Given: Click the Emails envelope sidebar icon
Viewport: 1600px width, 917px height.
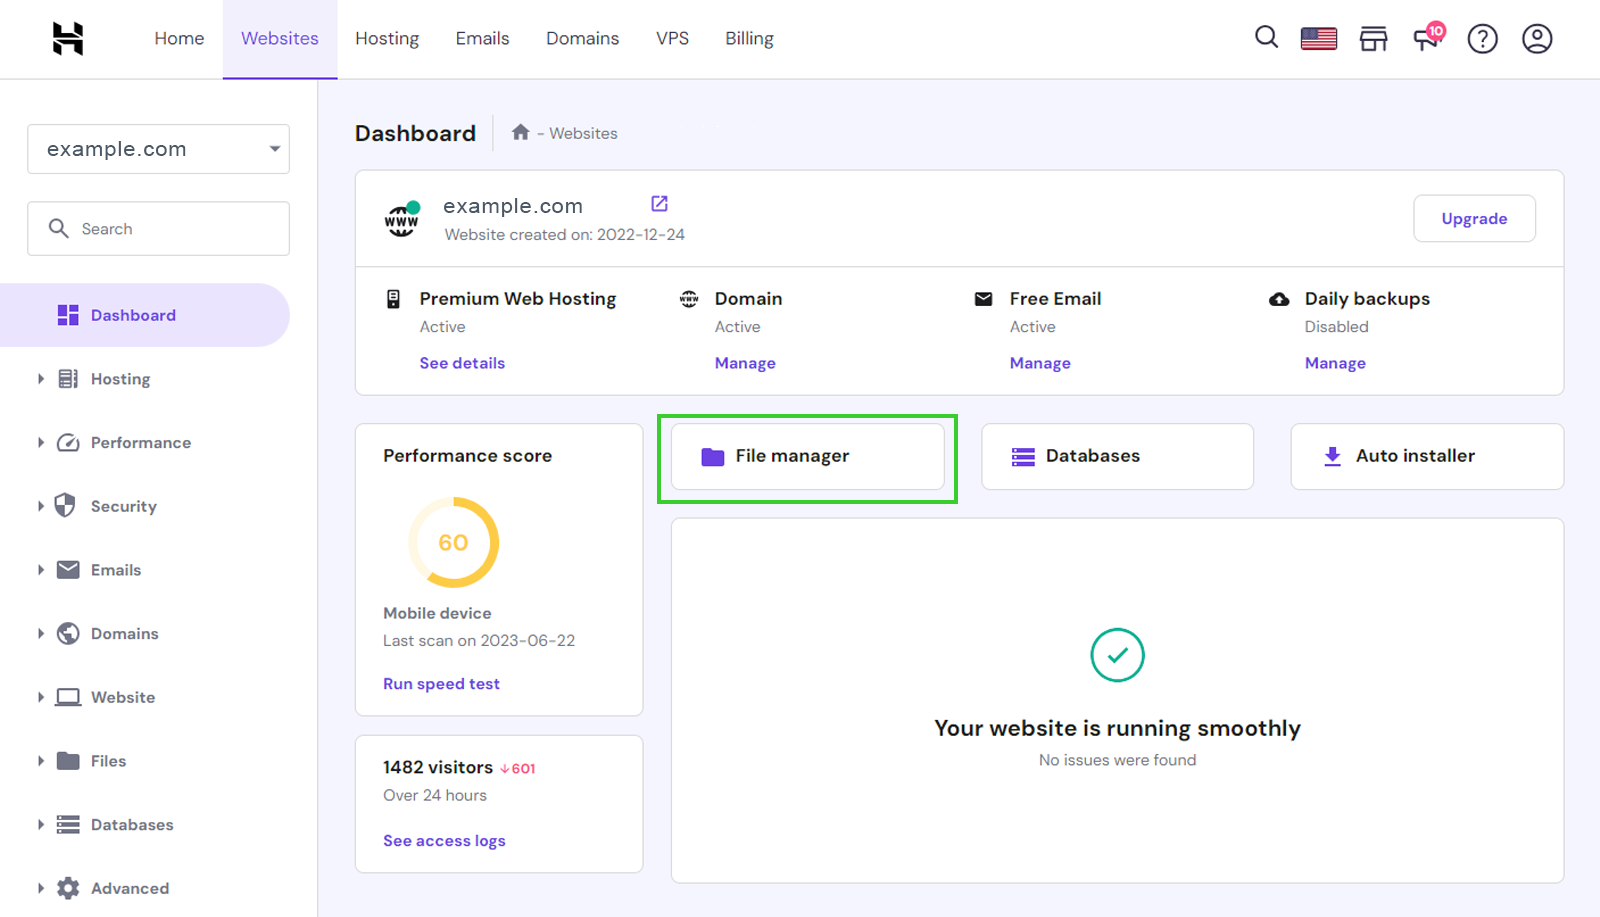Looking at the screenshot, I should [x=68, y=570].
